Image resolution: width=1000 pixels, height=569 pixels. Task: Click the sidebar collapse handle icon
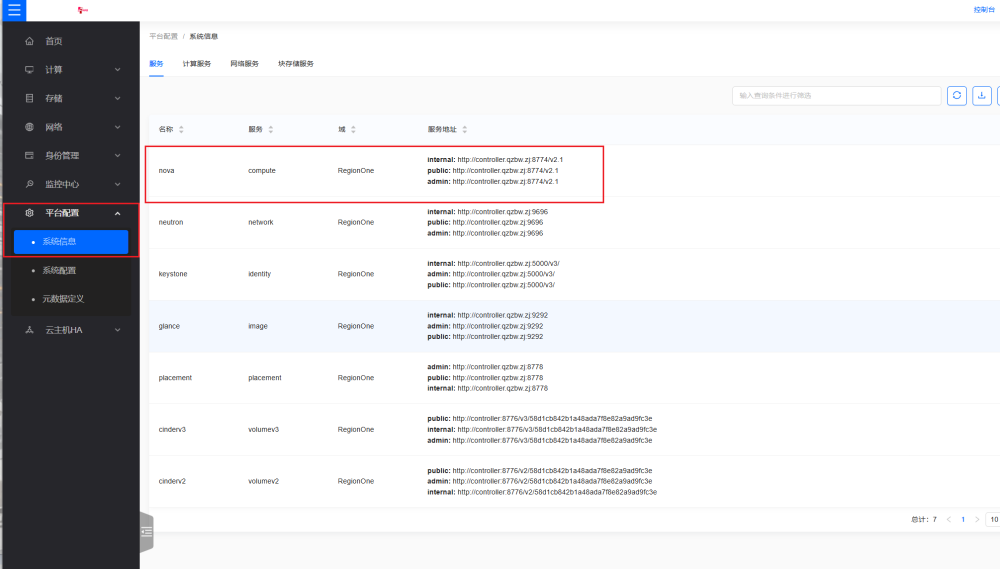point(147,531)
